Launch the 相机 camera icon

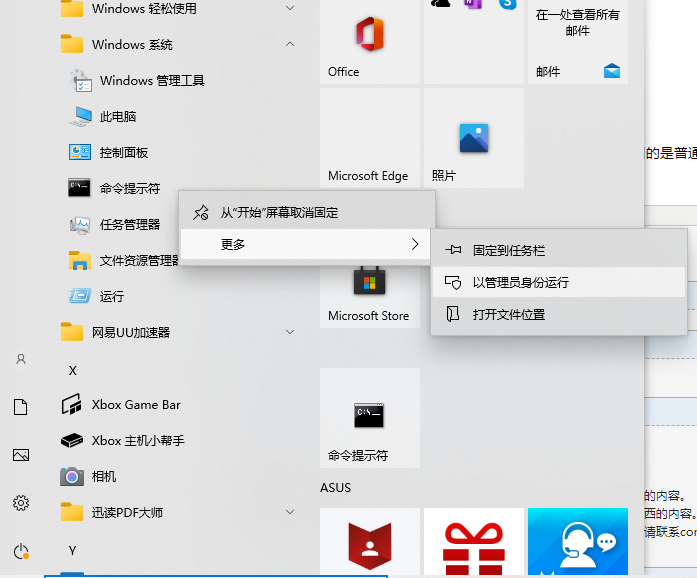pos(72,477)
